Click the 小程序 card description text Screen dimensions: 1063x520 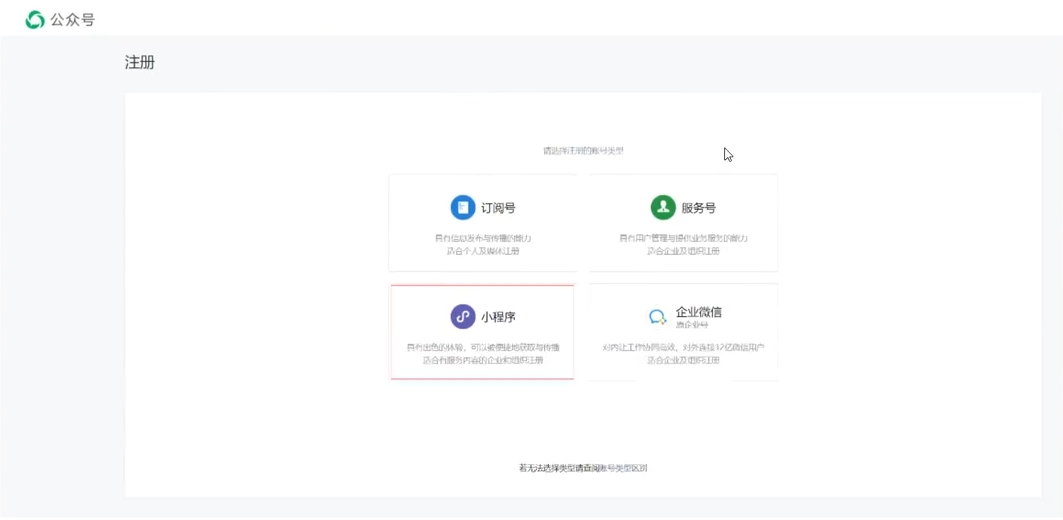click(x=483, y=354)
